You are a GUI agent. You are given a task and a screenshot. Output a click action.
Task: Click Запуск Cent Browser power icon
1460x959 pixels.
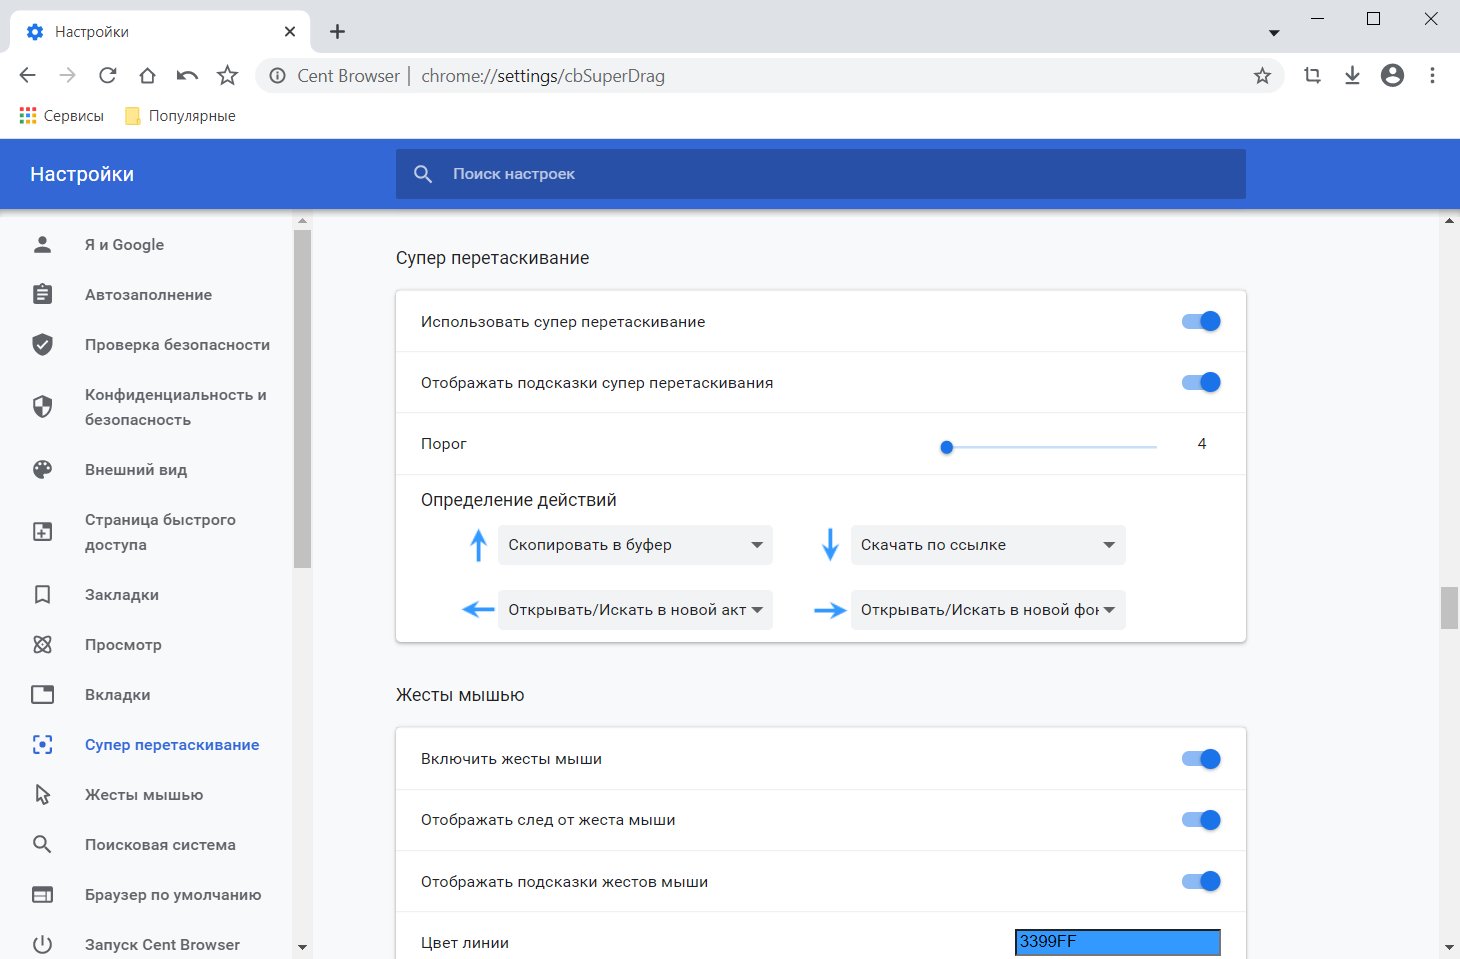[x=42, y=945]
